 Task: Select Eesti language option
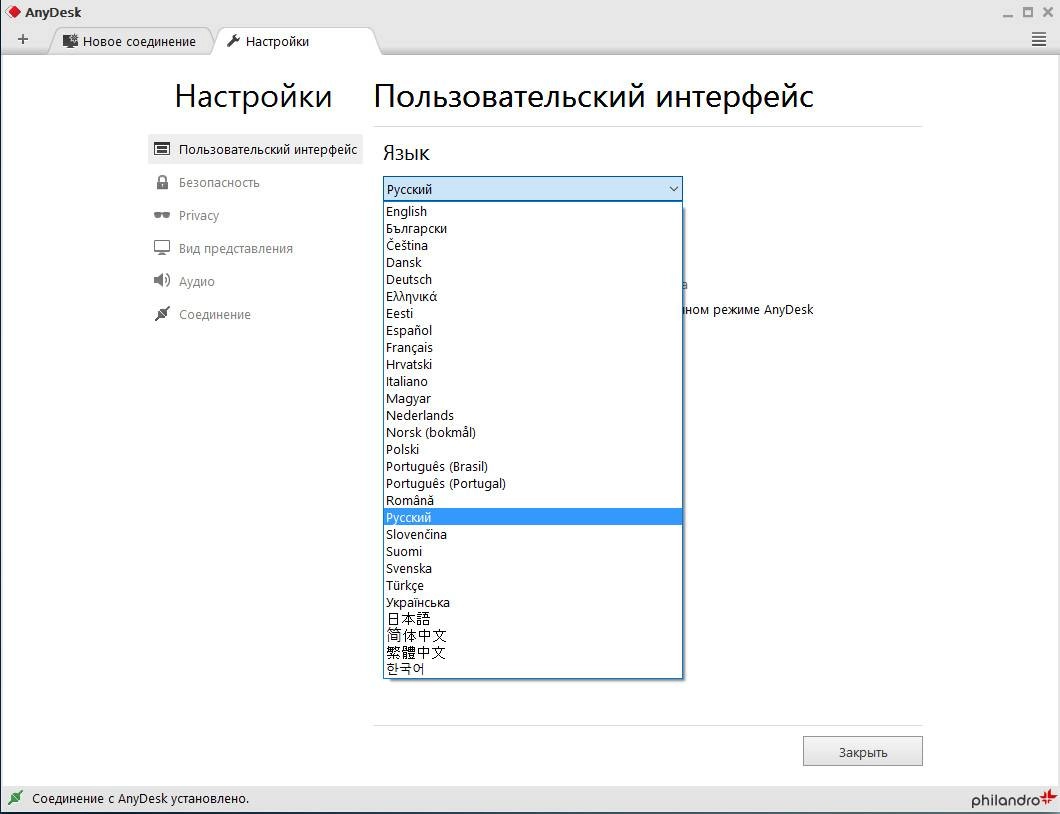[x=533, y=314]
